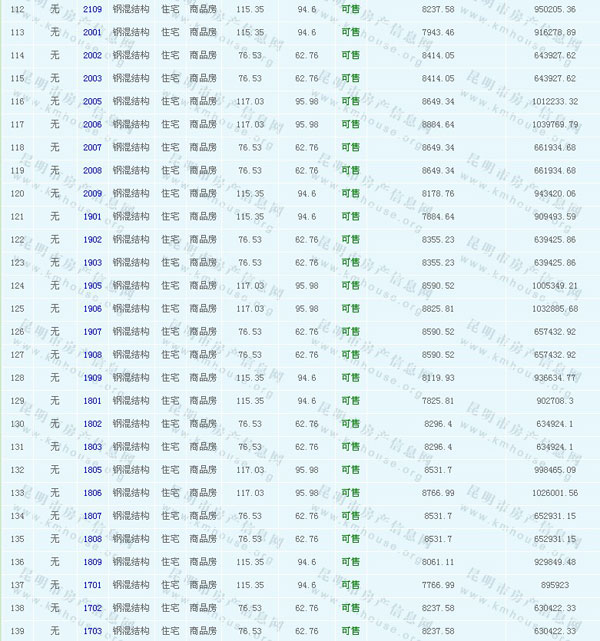
Task: Click 可售 status for room 2003
Action: pos(350,78)
